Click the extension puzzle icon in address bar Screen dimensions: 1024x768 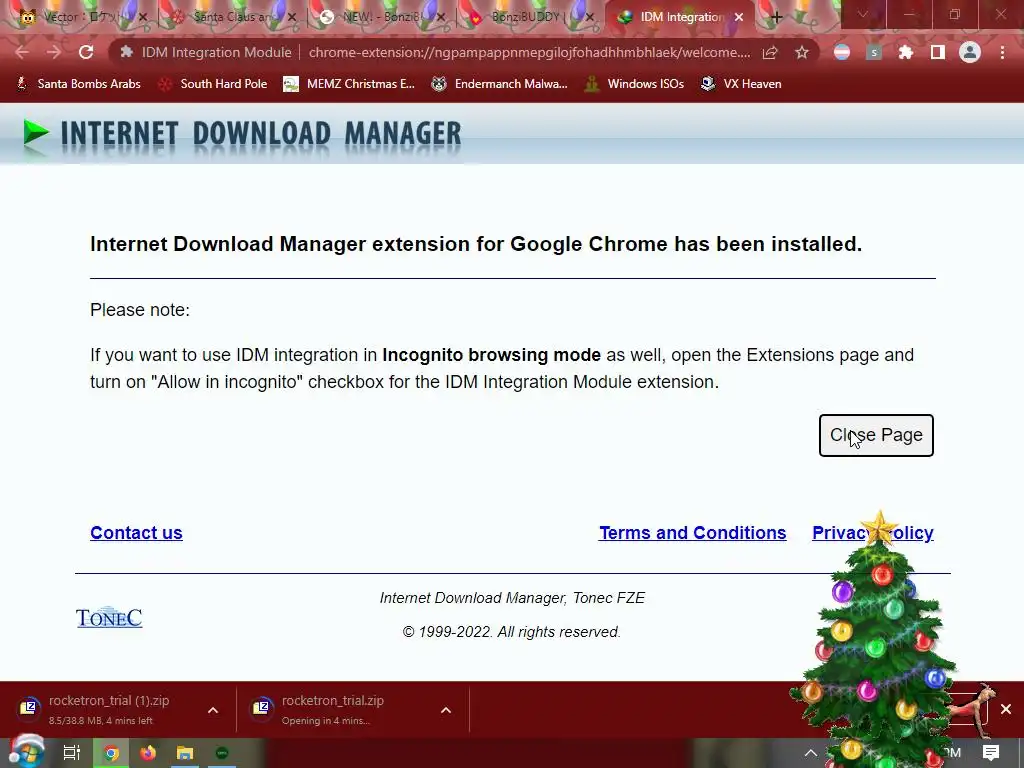click(x=126, y=52)
